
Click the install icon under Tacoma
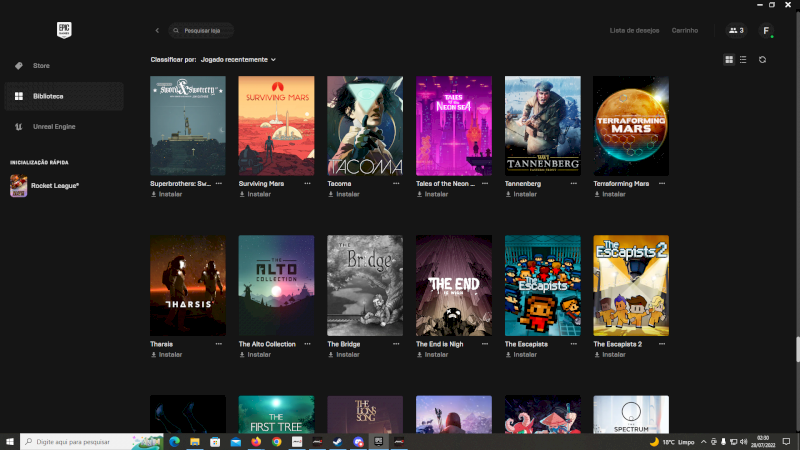tap(331, 194)
